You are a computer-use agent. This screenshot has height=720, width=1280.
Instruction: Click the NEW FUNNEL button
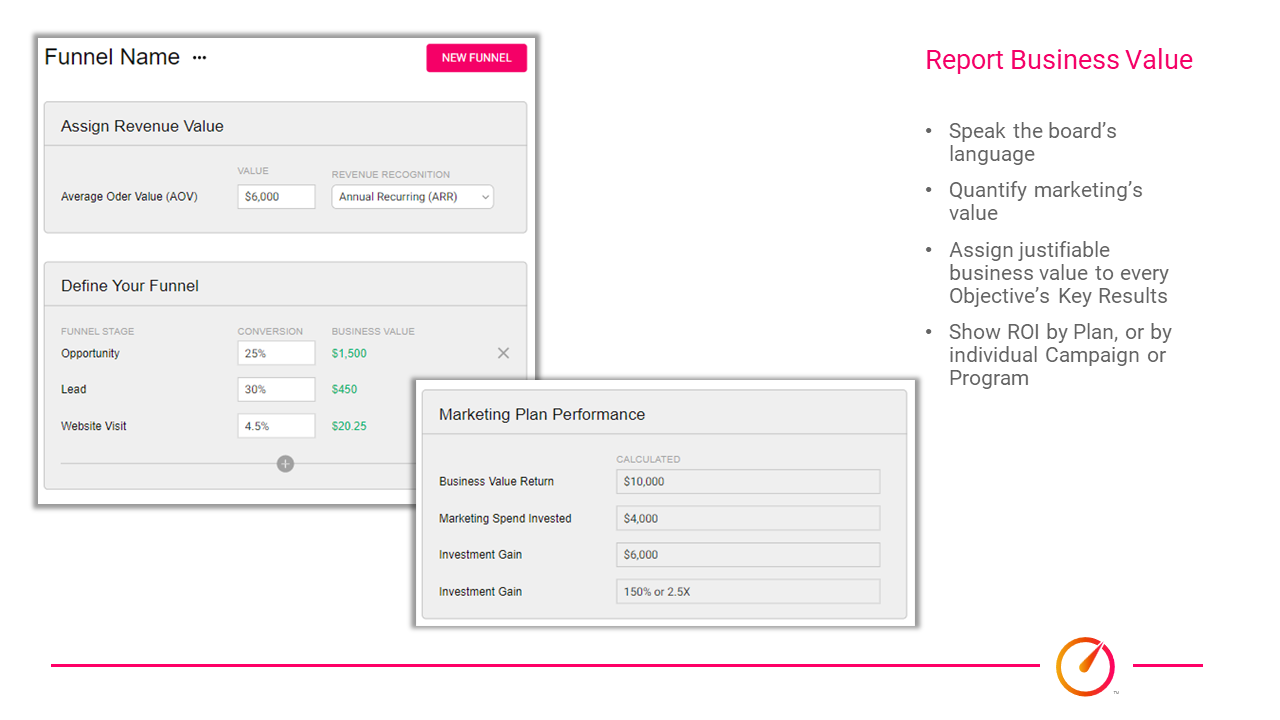point(477,58)
